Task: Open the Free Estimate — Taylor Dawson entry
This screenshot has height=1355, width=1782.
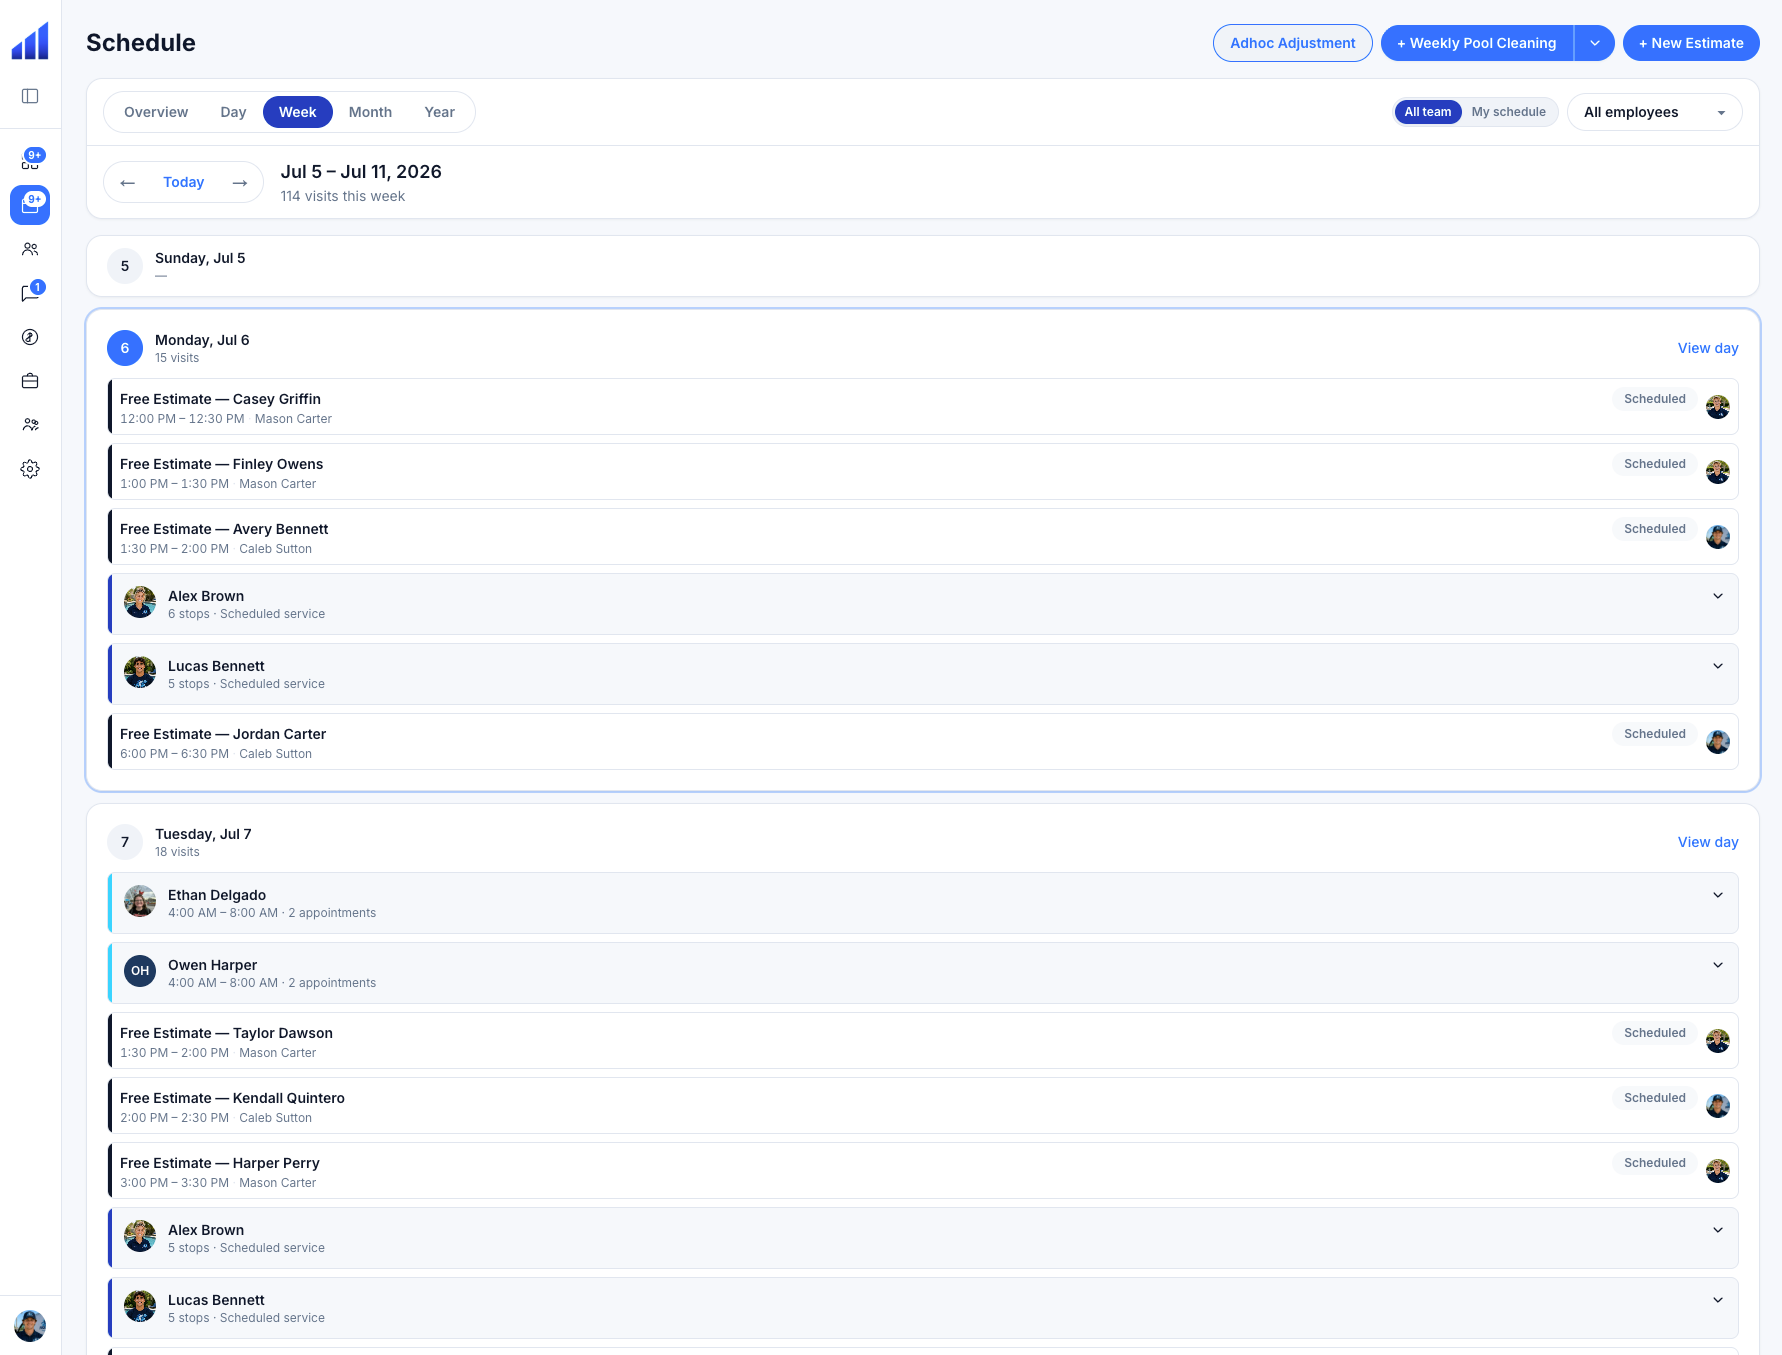Action: (x=923, y=1041)
